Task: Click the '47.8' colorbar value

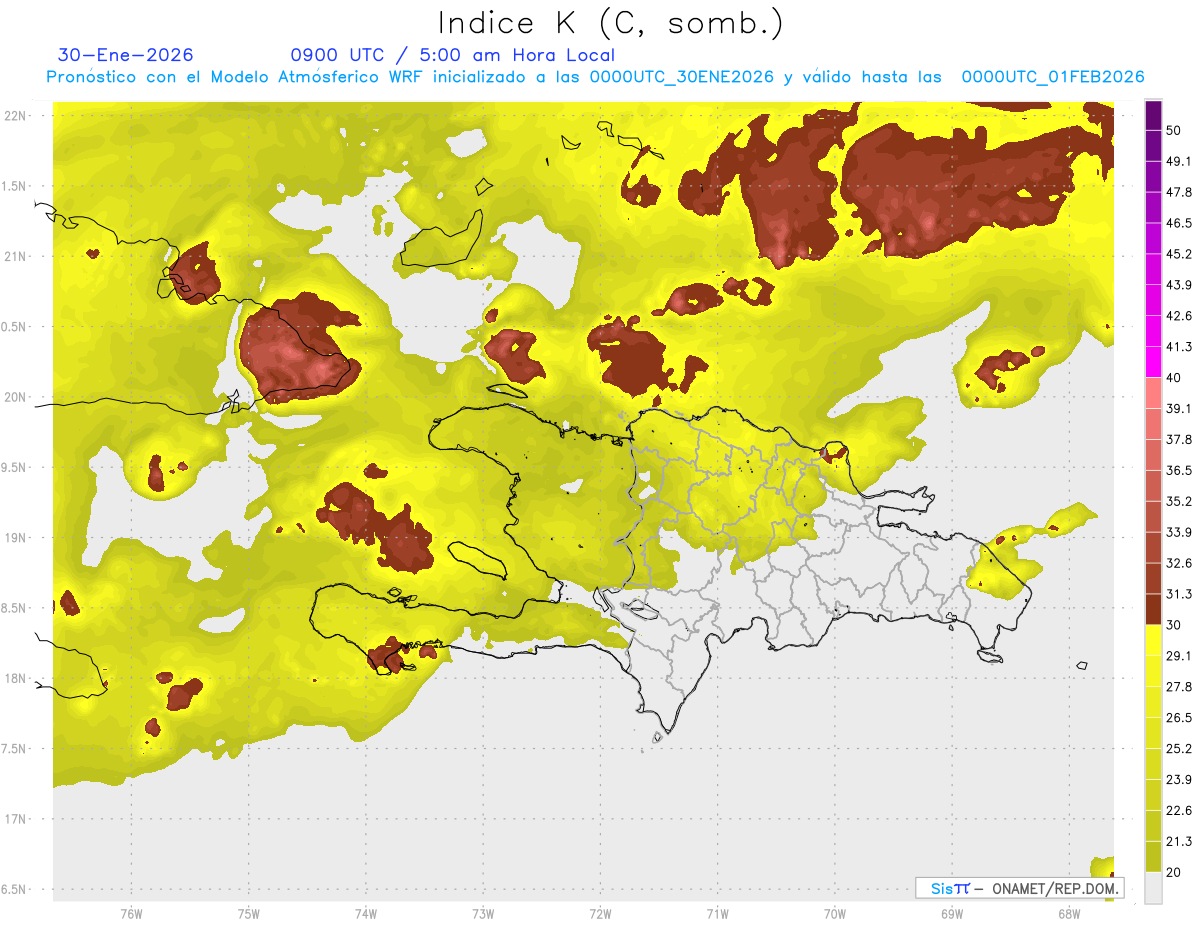Action: point(1179,192)
